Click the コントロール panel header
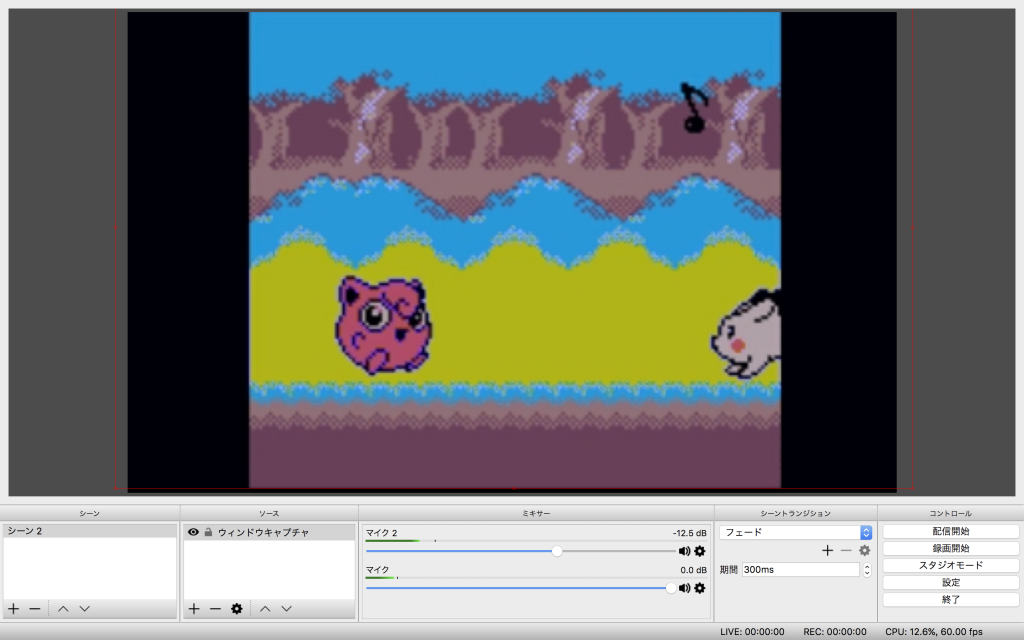This screenshot has width=1024, height=640. tap(950, 513)
